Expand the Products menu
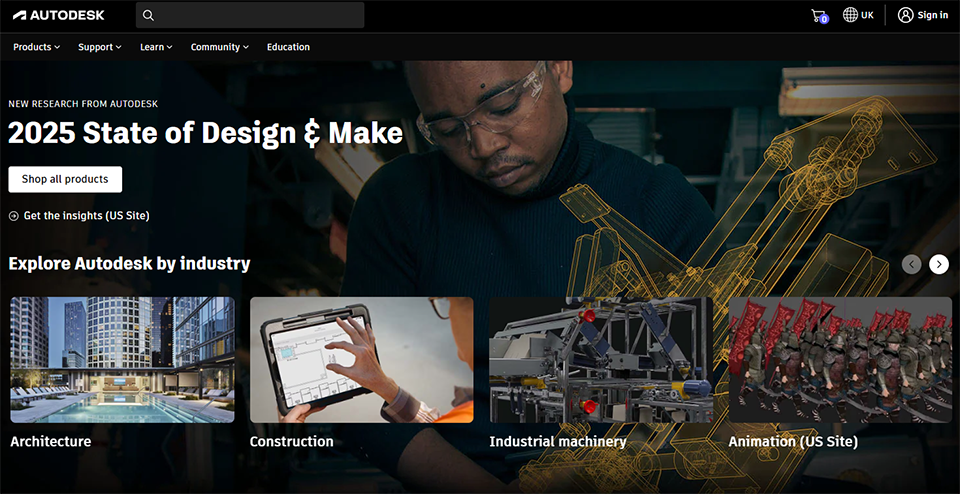 [37, 47]
